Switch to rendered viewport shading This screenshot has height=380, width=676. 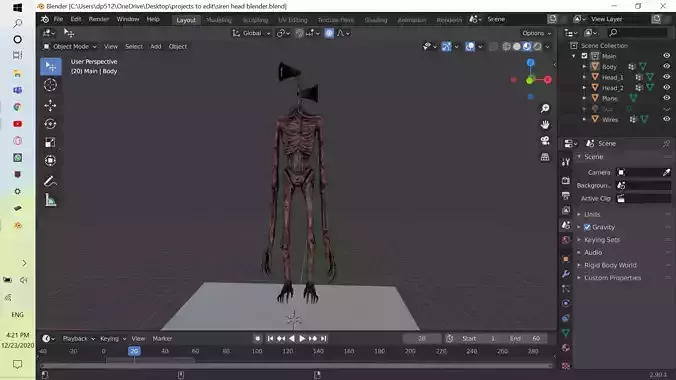point(537,47)
